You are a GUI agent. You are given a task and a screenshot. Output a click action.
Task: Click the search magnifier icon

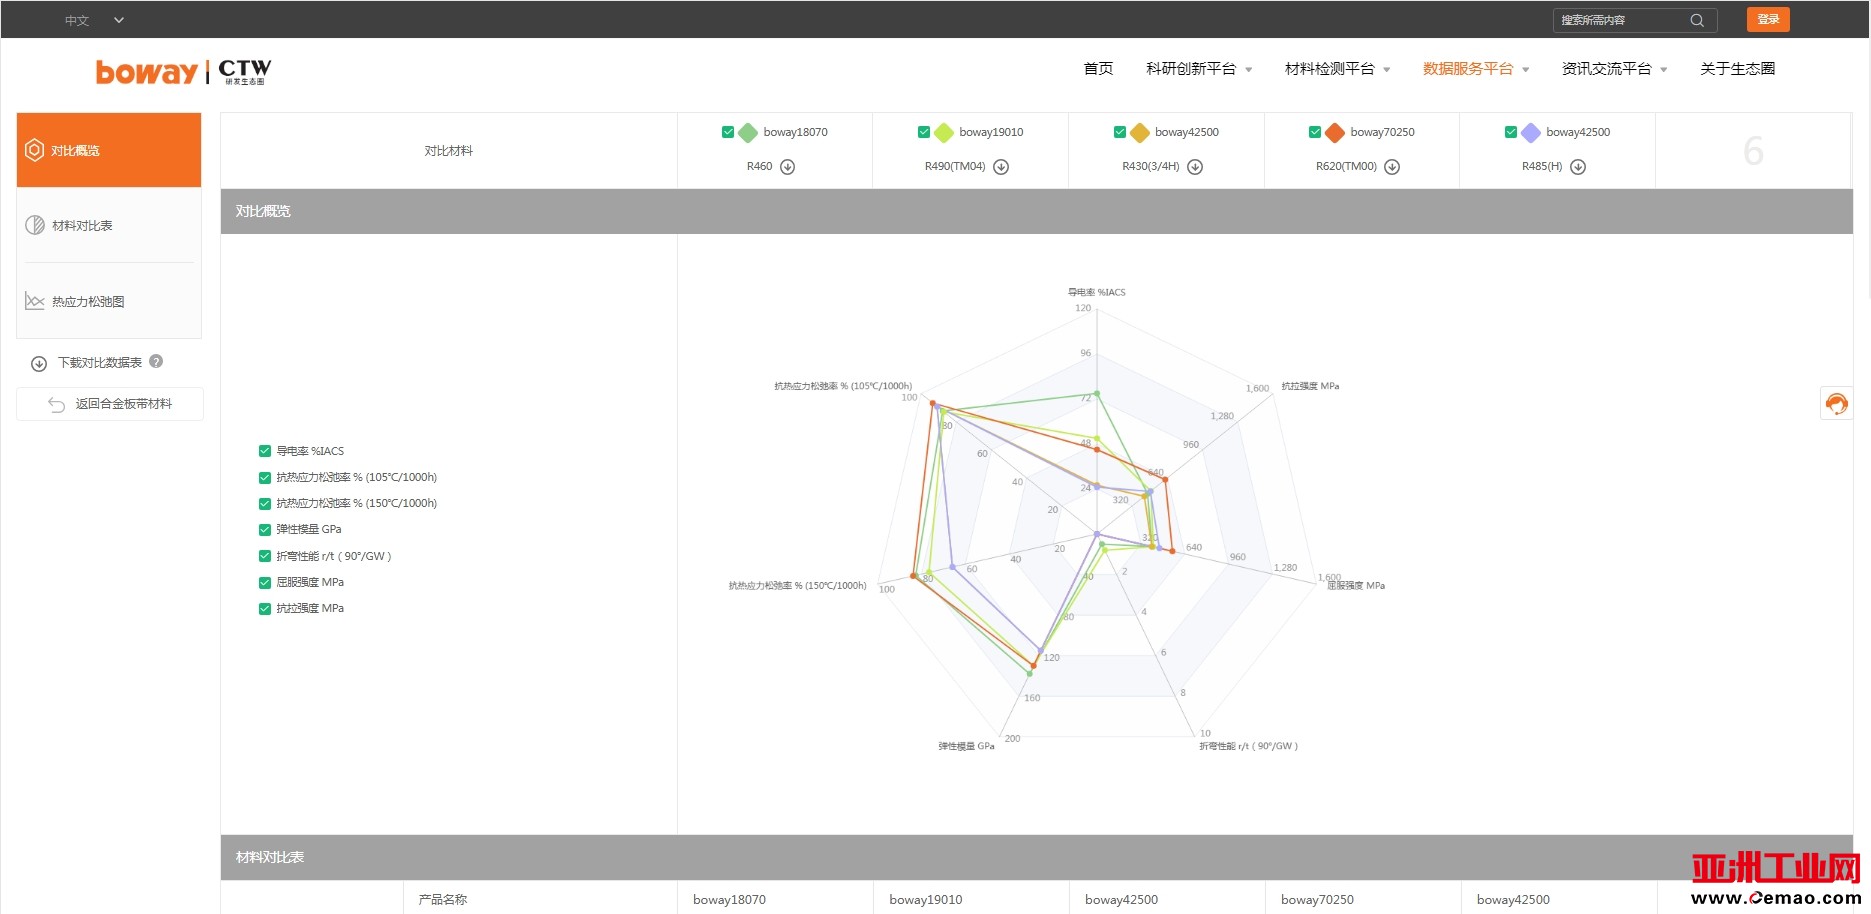pyautogui.click(x=1697, y=20)
